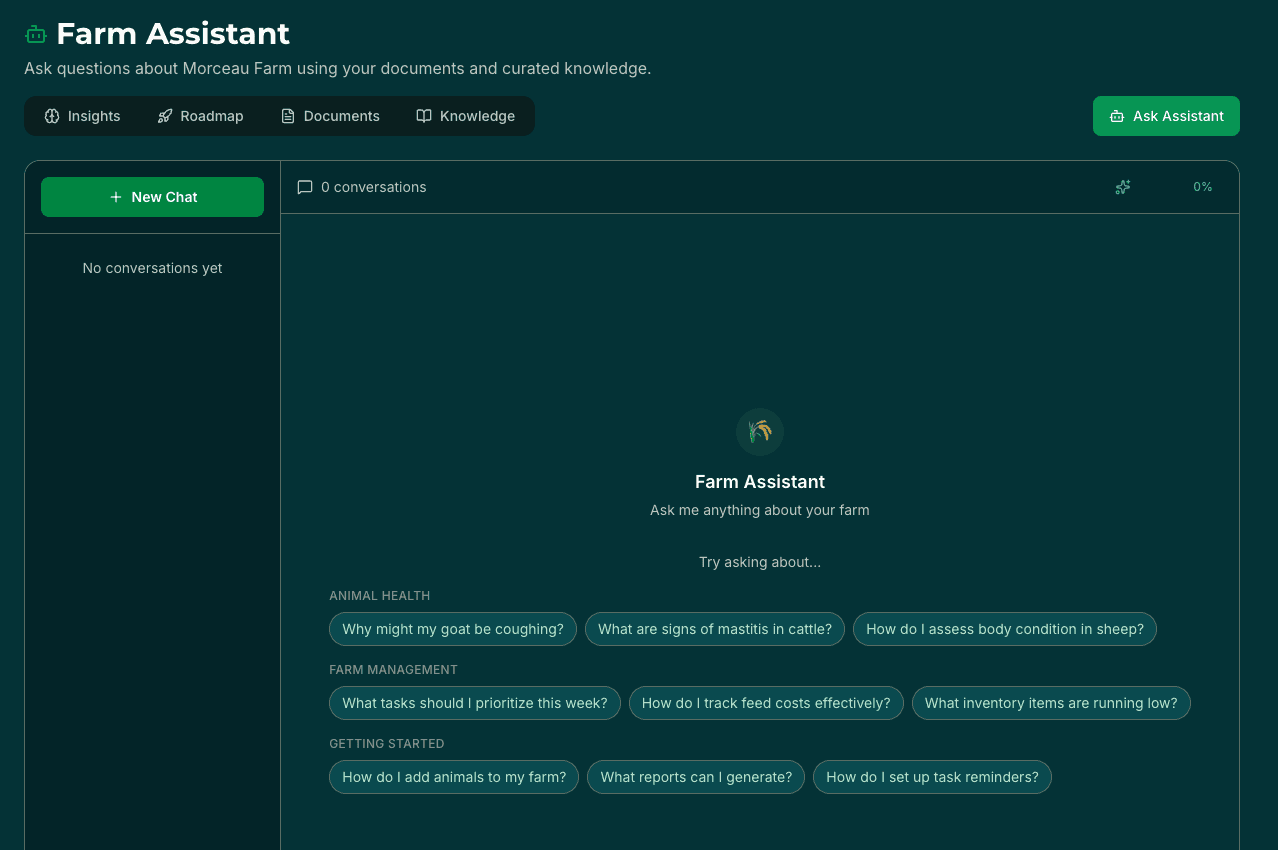
Task: Start a New Chat
Action: (x=152, y=197)
